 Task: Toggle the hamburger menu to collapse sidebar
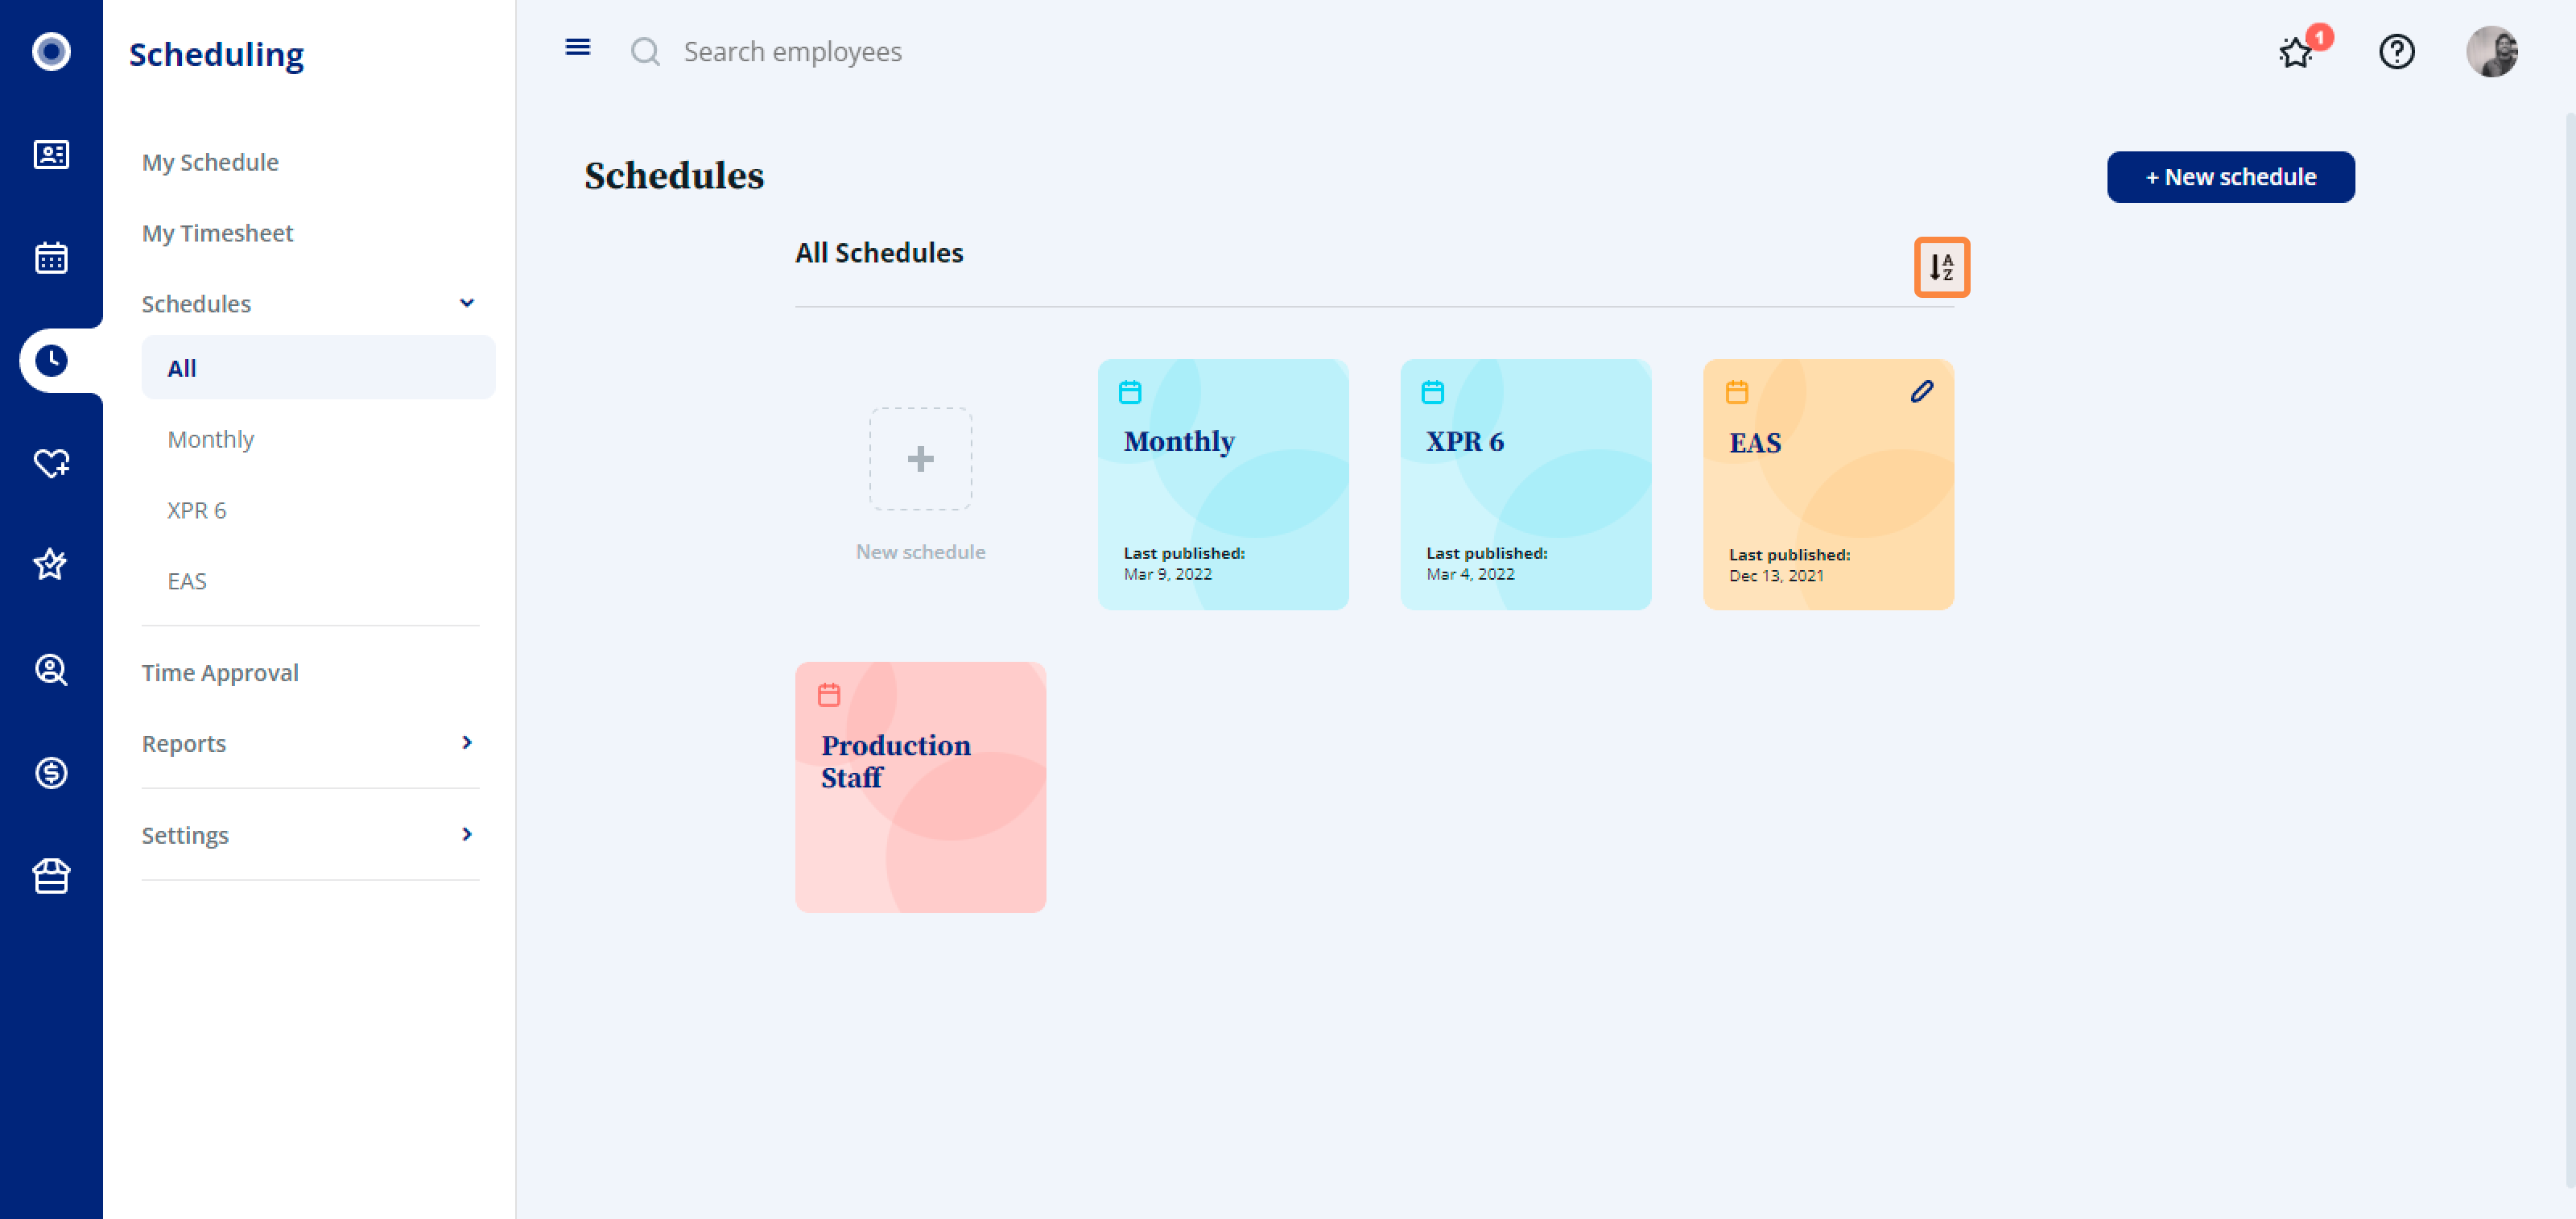click(x=577, y=48)
